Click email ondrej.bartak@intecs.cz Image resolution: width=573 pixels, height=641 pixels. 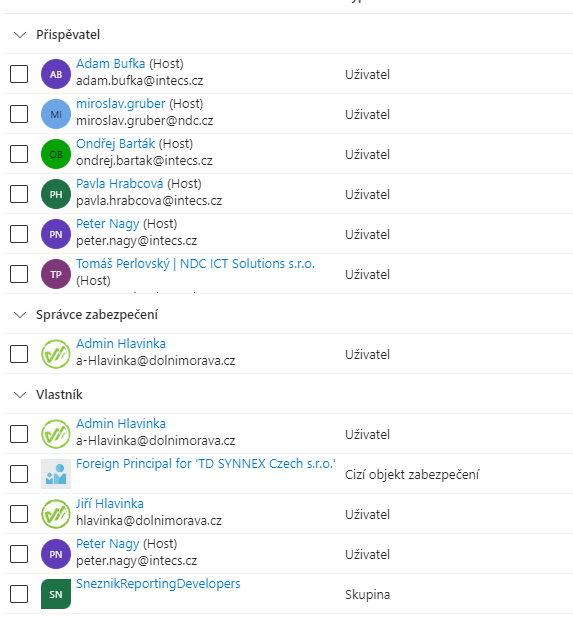(144, 161)
